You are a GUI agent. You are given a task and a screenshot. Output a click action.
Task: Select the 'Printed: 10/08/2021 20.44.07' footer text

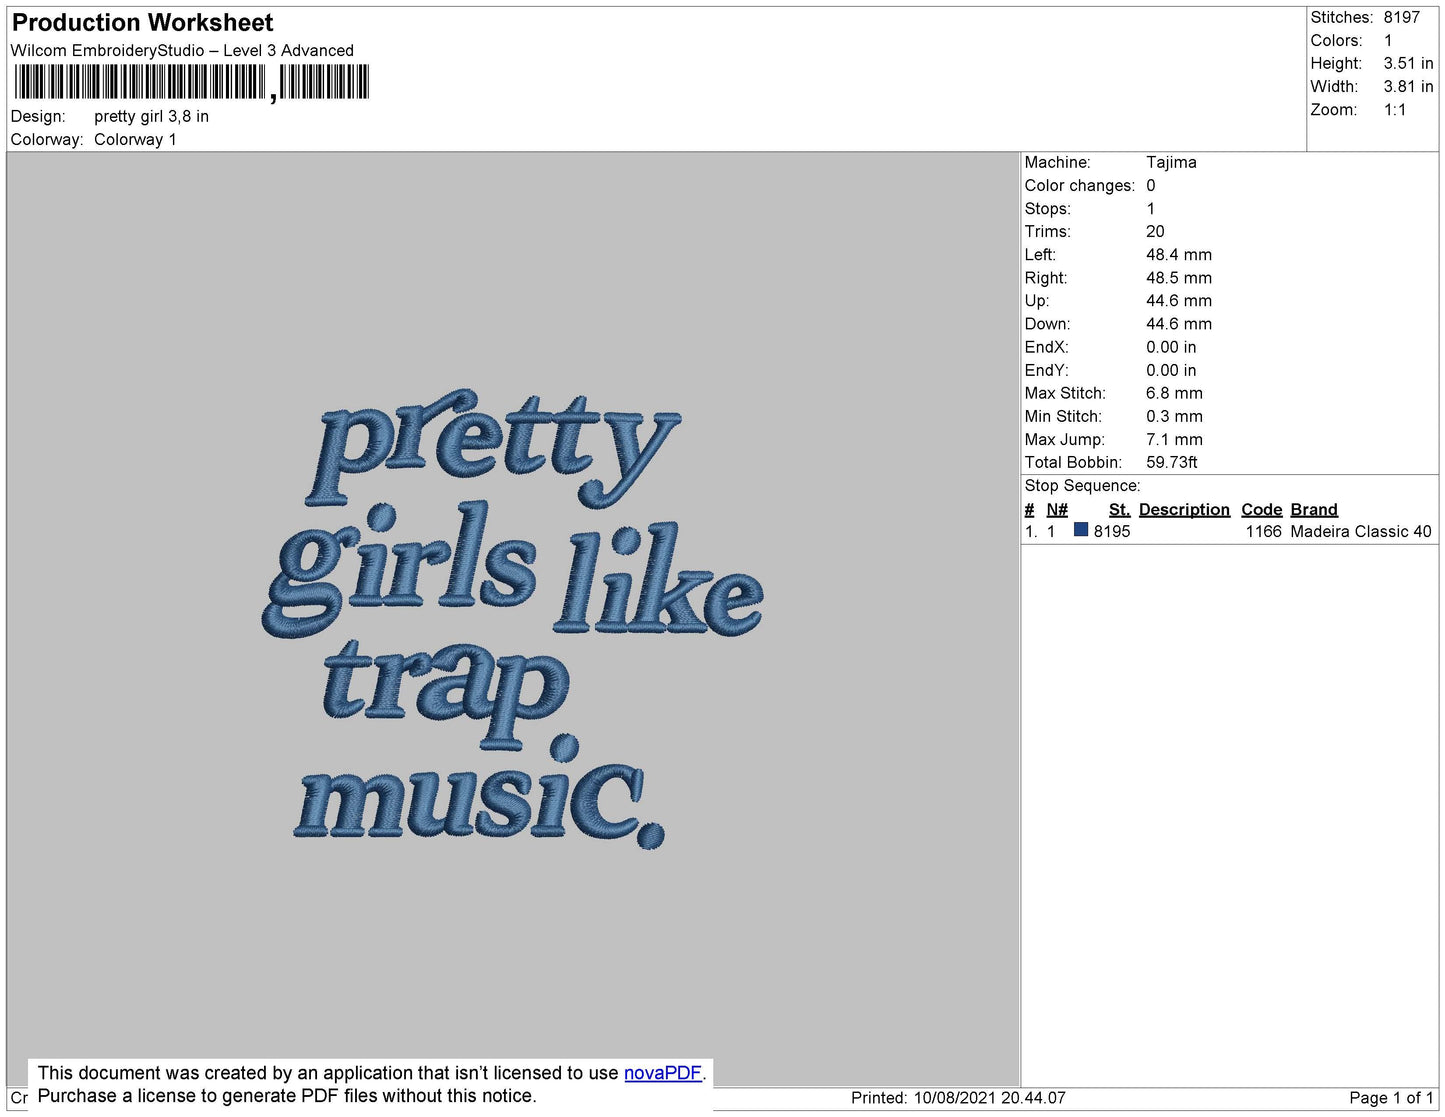coord(958,1098)
